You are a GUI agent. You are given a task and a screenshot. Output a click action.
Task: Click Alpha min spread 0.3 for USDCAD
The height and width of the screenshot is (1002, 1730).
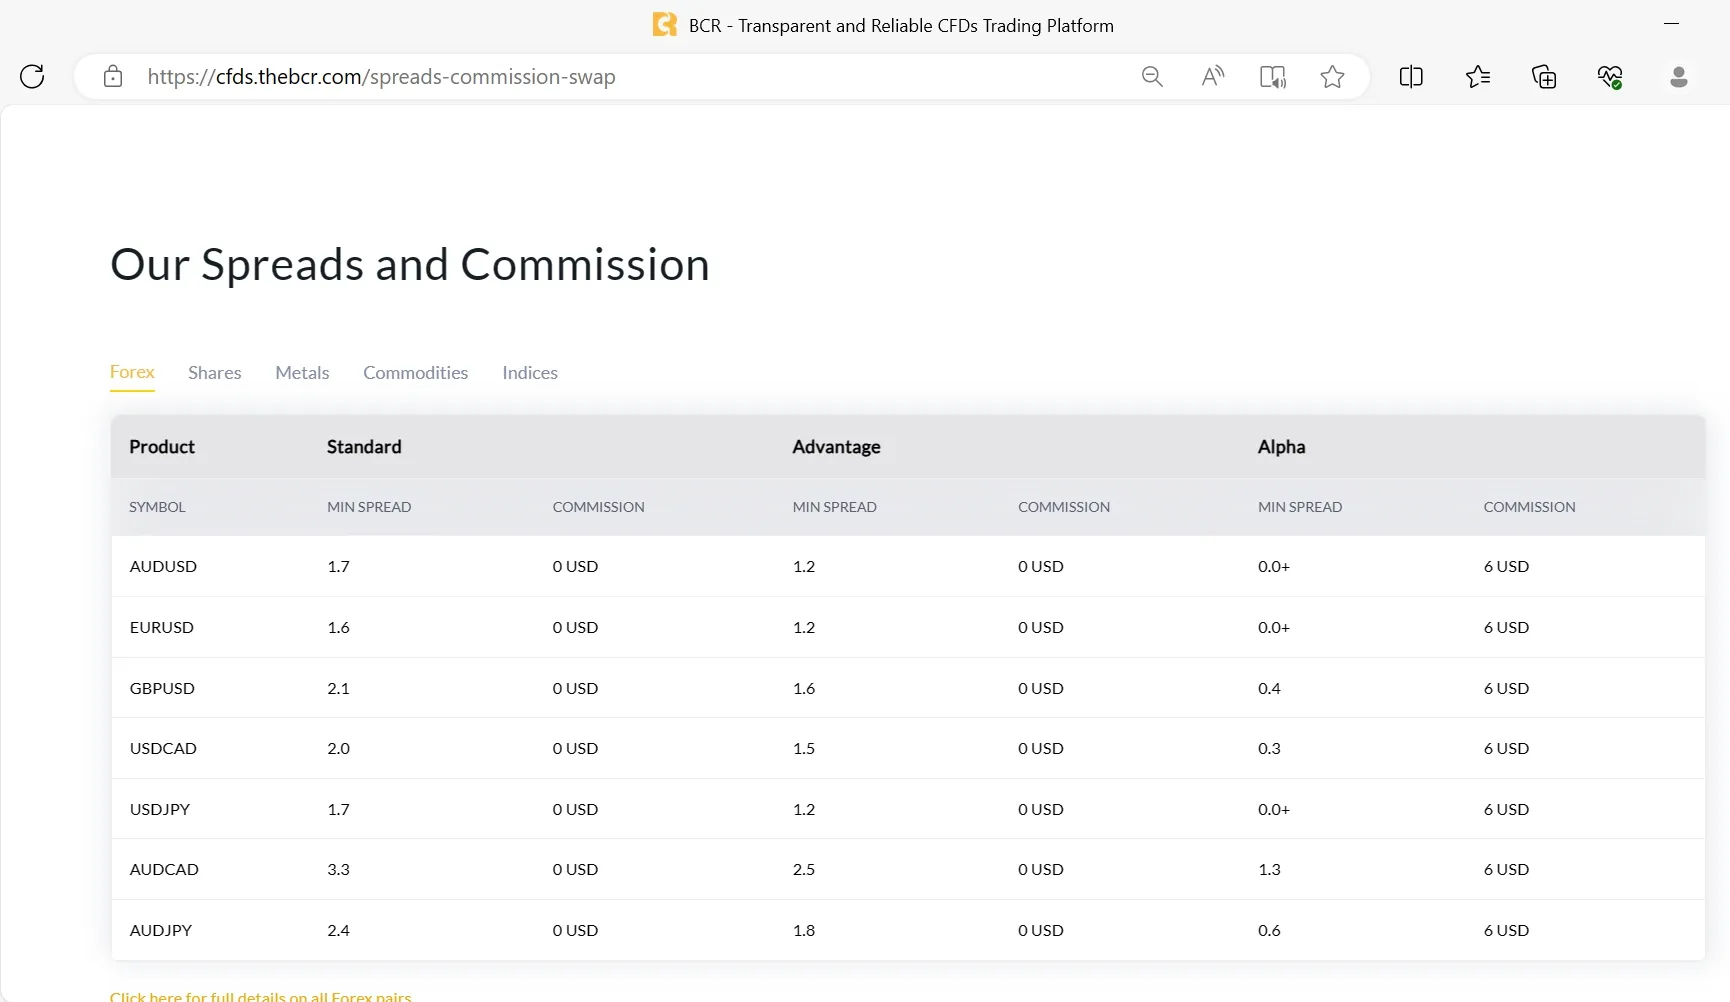pyautogui.click(x=1269, y=748)
